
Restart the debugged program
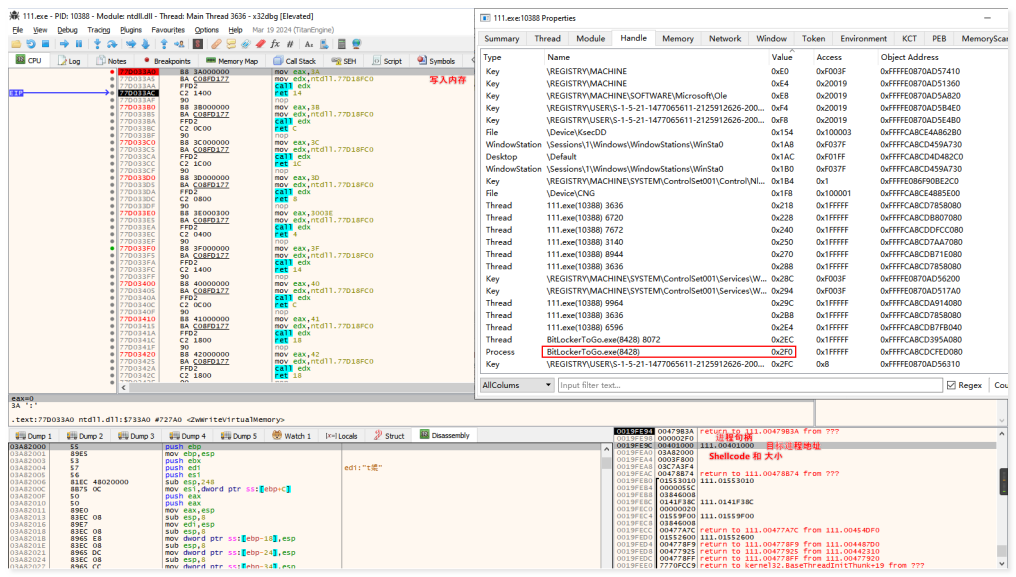32,44
